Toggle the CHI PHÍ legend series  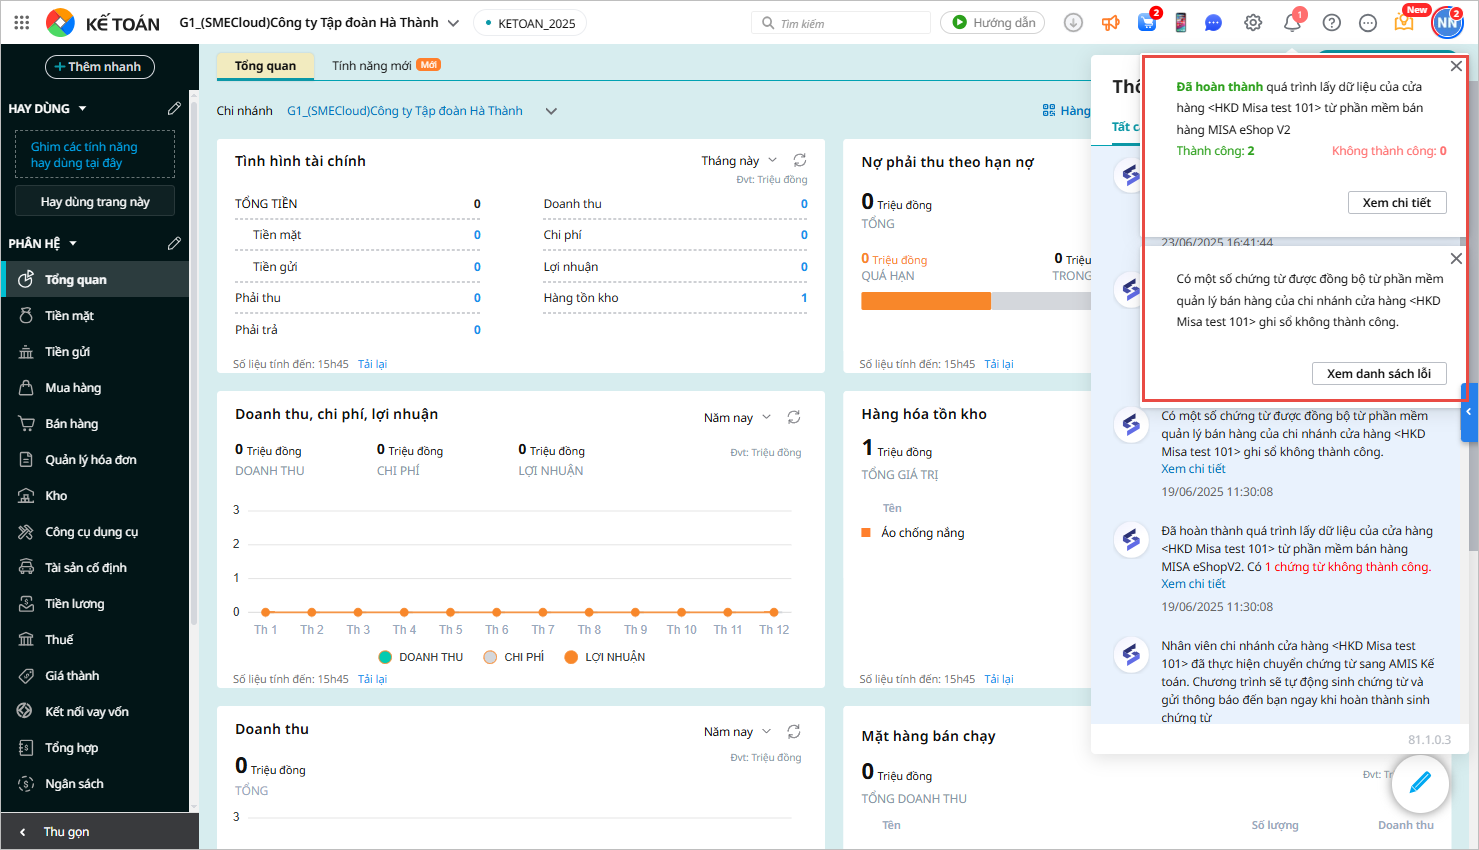(514, 657)
